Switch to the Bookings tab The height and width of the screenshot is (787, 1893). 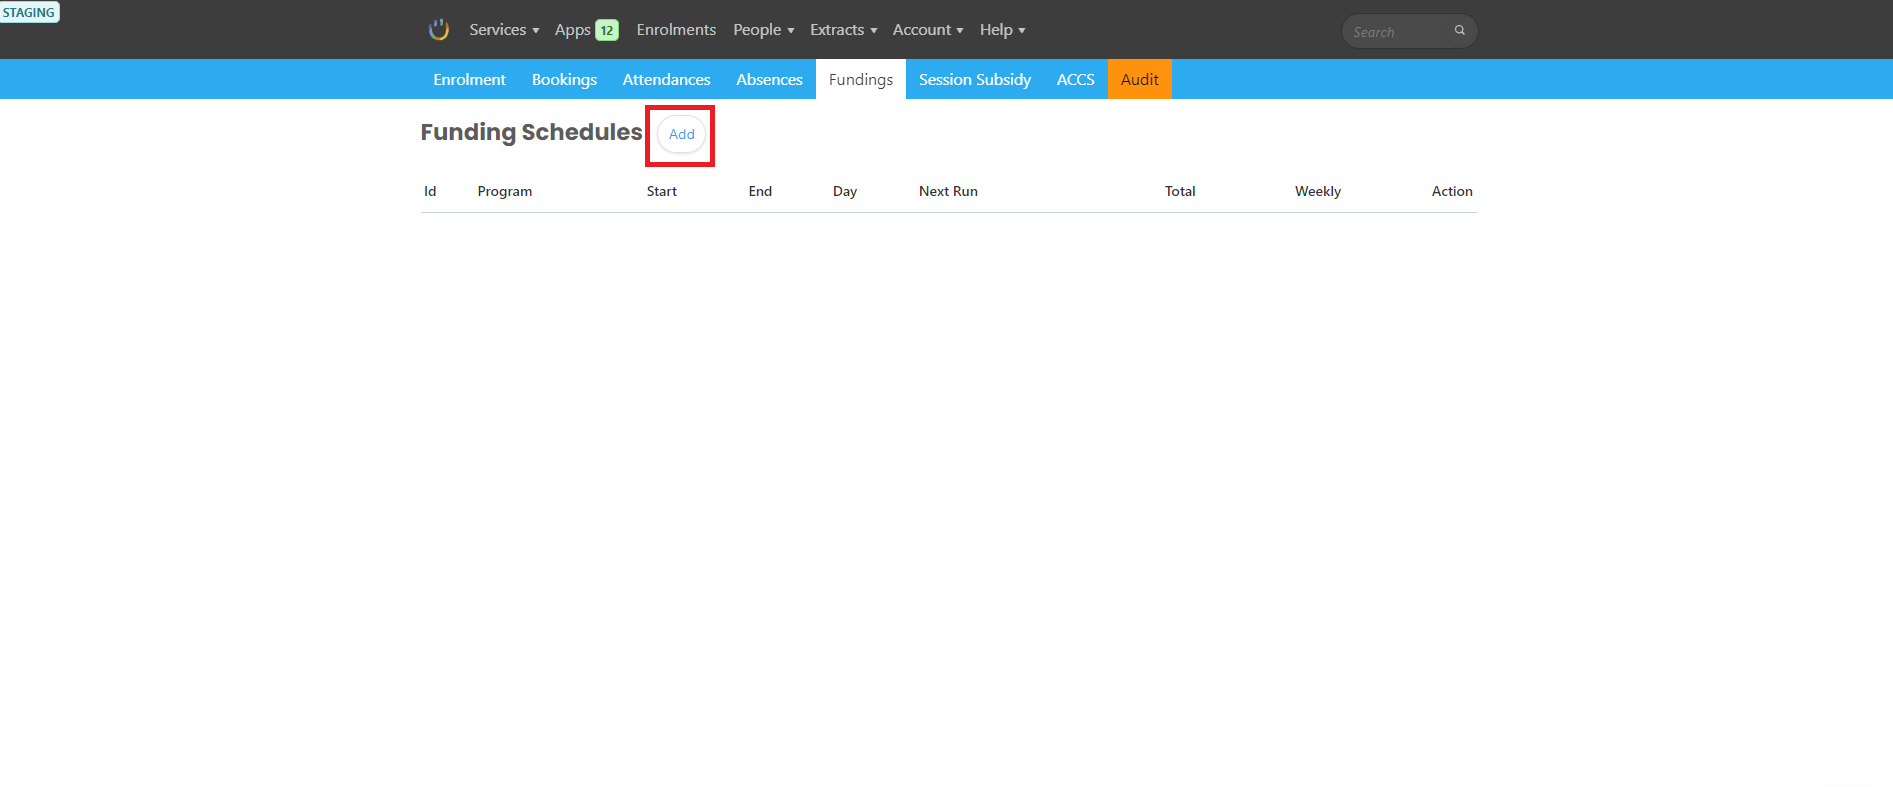(x=564, y=79)
